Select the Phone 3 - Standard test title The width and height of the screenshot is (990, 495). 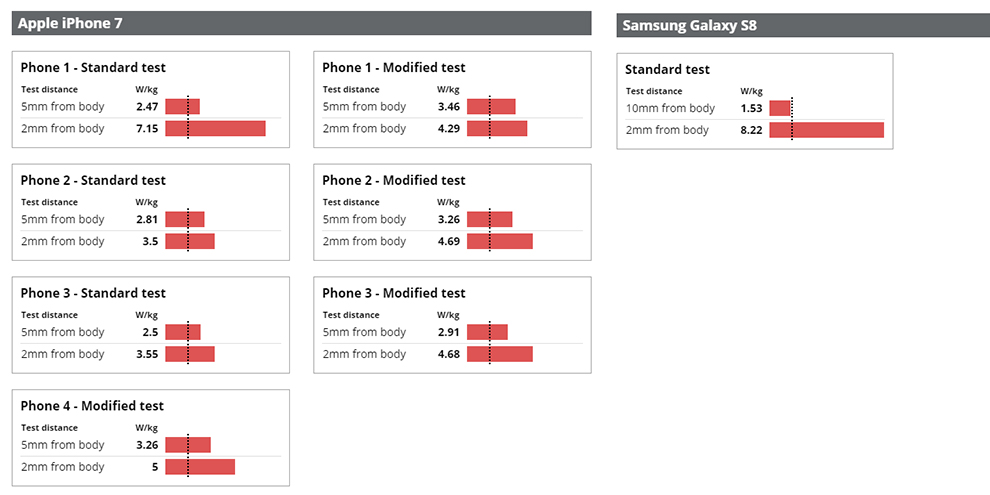(x=93, y=294)
